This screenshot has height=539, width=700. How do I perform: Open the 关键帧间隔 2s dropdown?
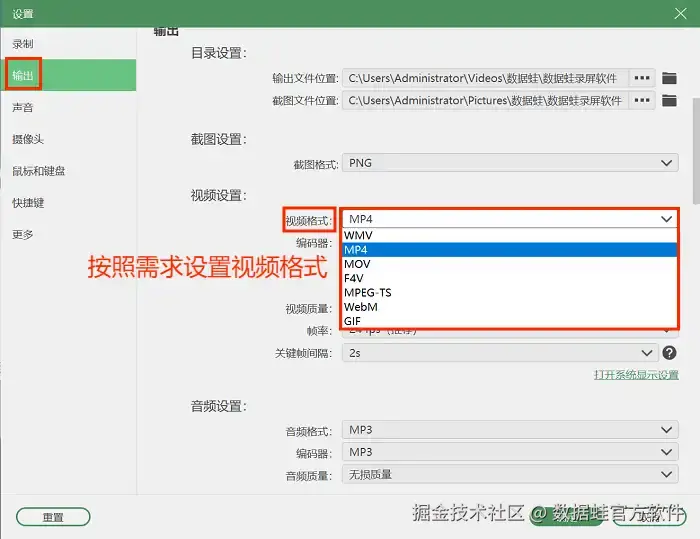tap(500, 353)
